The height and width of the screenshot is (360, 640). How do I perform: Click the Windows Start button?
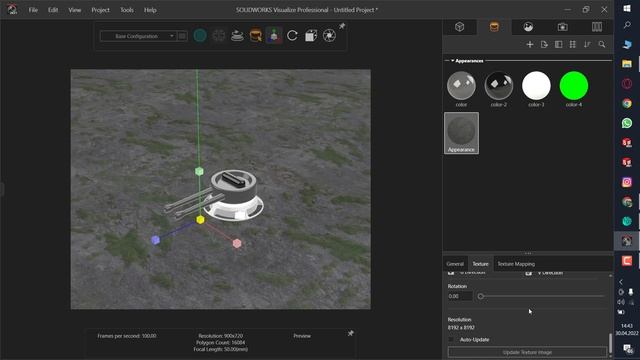627,9
